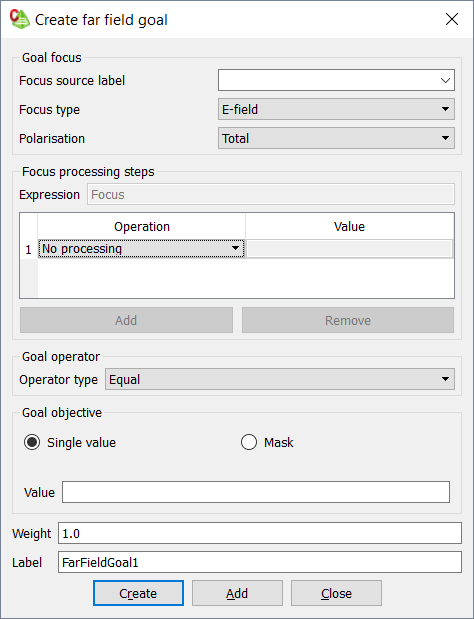The width and height of the screenshot is (474, 619).
Task: Click the Value cell in processing row 1
Action: (349, 249)
